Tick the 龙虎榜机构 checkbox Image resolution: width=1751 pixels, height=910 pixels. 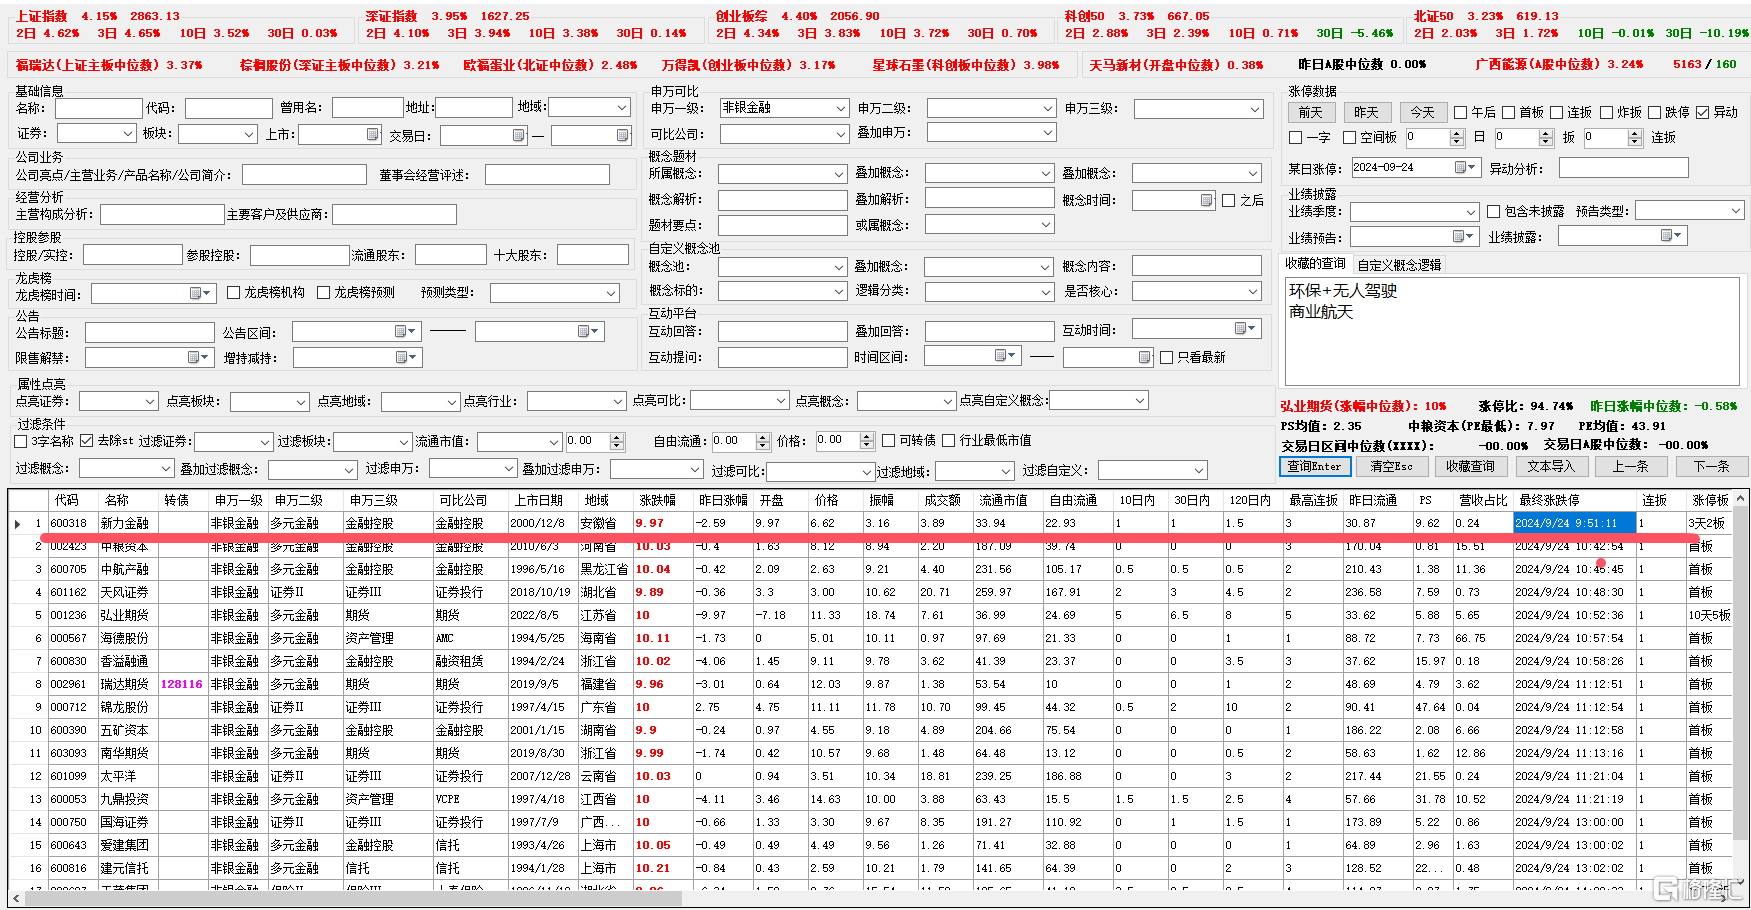point(233,292)
